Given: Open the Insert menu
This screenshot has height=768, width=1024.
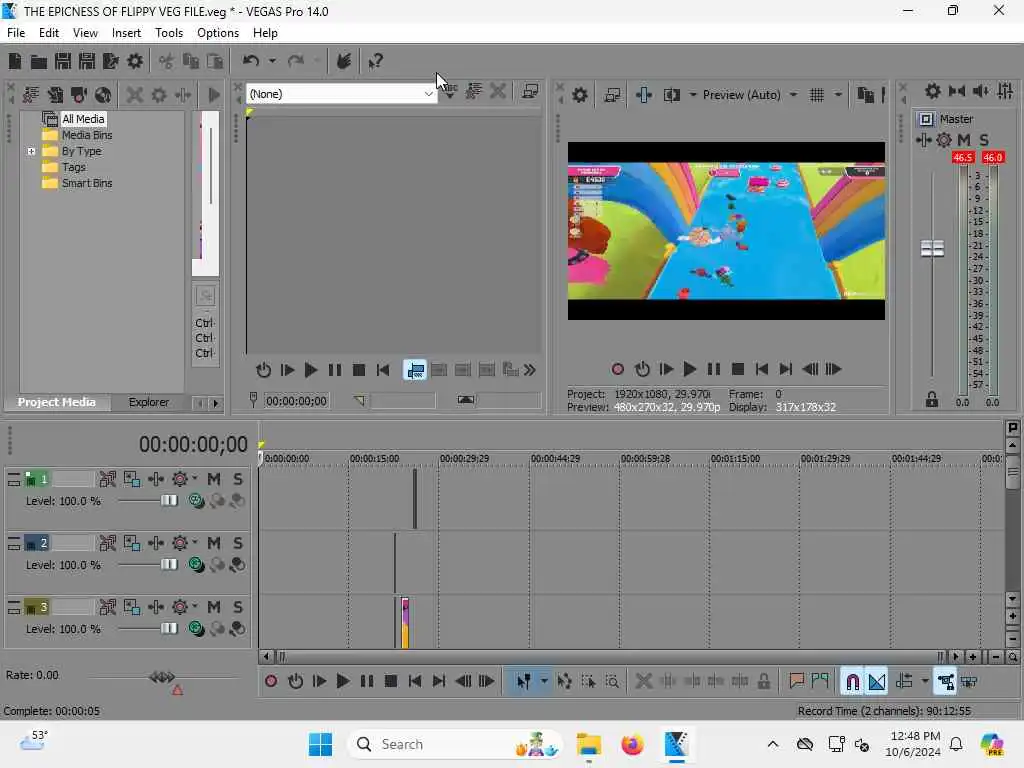Looking at the screenshot, I should click(126, 33).
